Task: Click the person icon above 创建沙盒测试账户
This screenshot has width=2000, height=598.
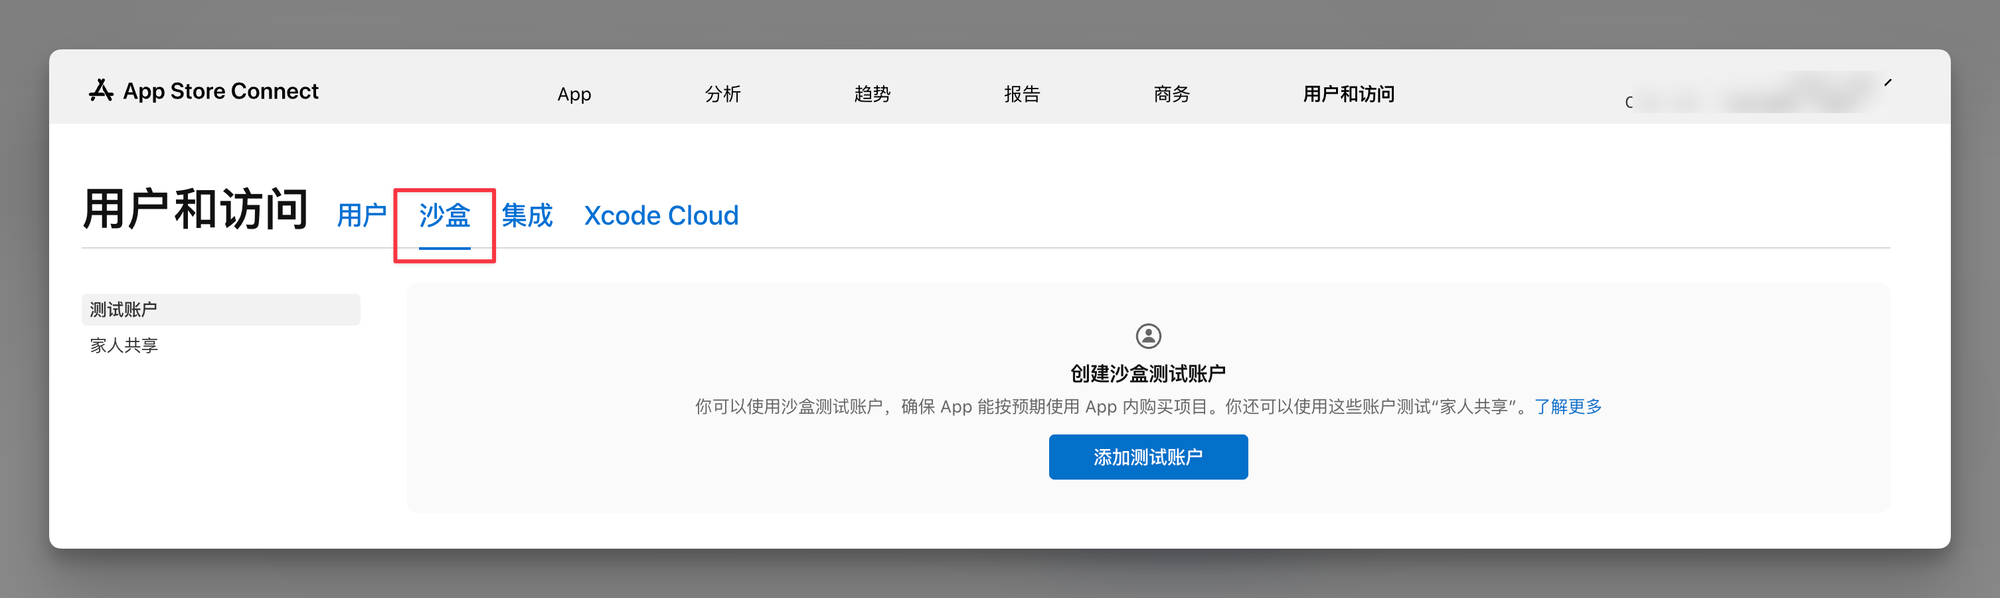Action: [1148, 336]
